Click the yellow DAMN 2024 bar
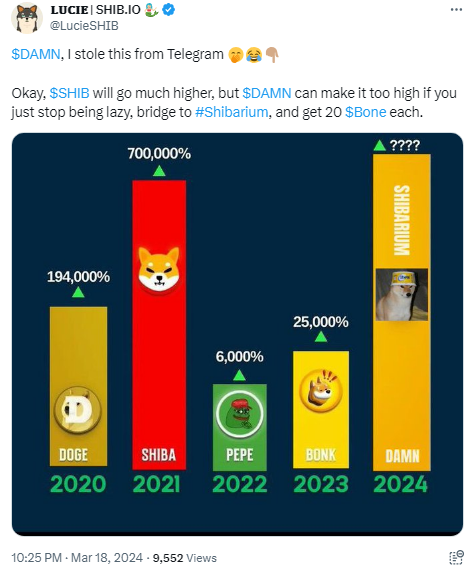The image size is (465, 576). coord(401,312)
